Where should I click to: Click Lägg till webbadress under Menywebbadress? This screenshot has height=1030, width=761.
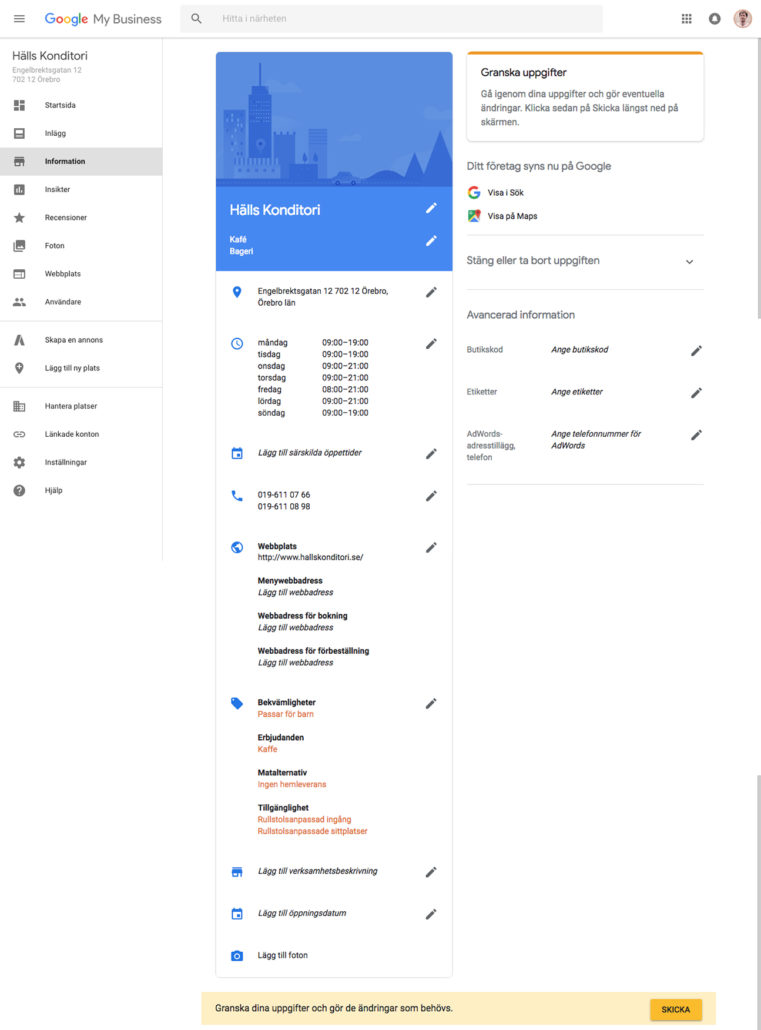tap(295, 593)
